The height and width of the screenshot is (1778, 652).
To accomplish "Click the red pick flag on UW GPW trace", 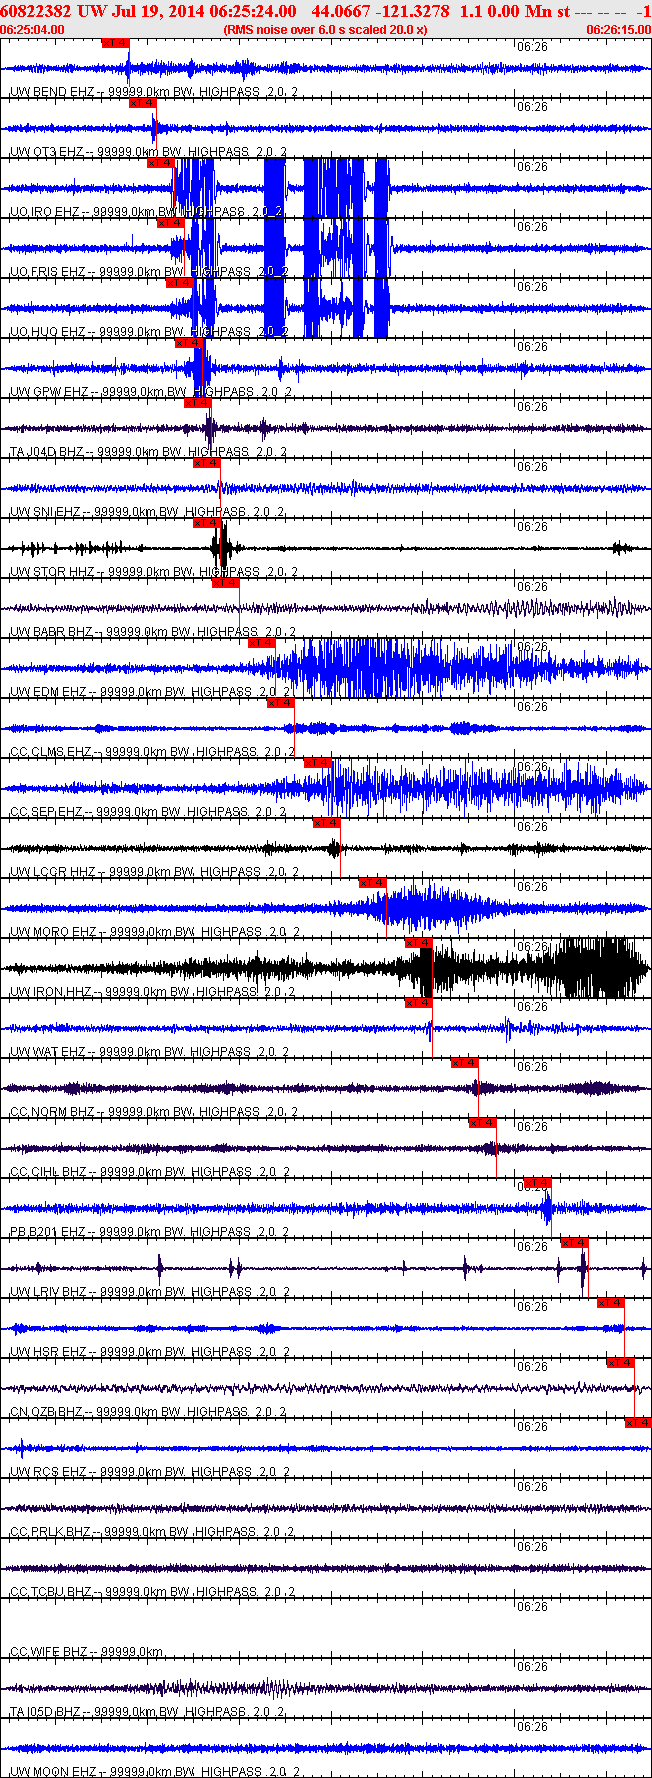I will [x=188, y=343].
